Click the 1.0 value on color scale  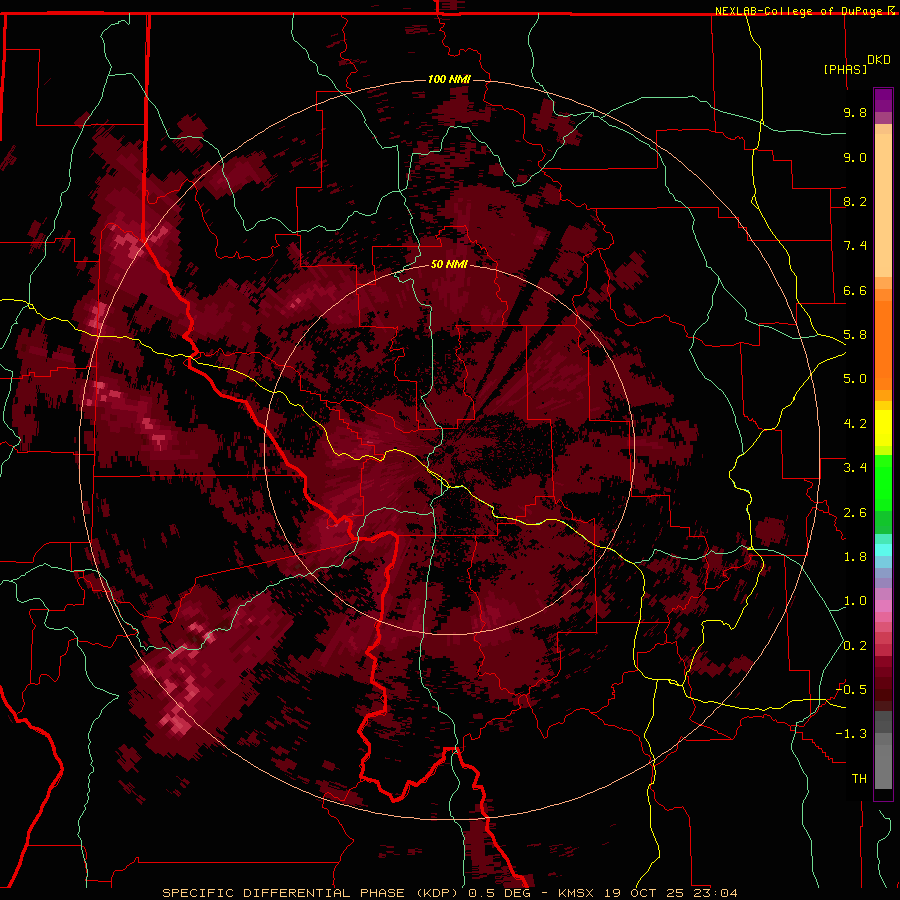click(855, 601)
